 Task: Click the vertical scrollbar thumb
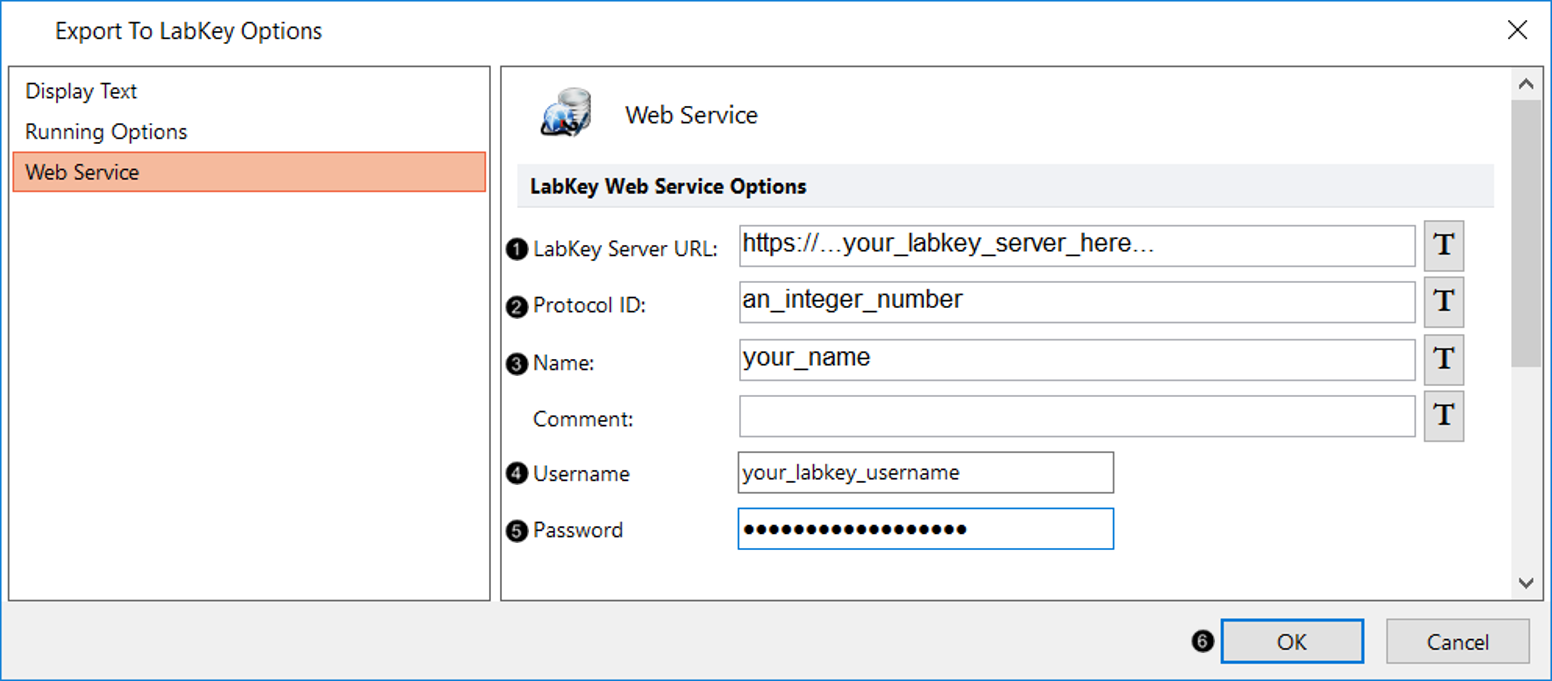click(x=1525, y=232)
